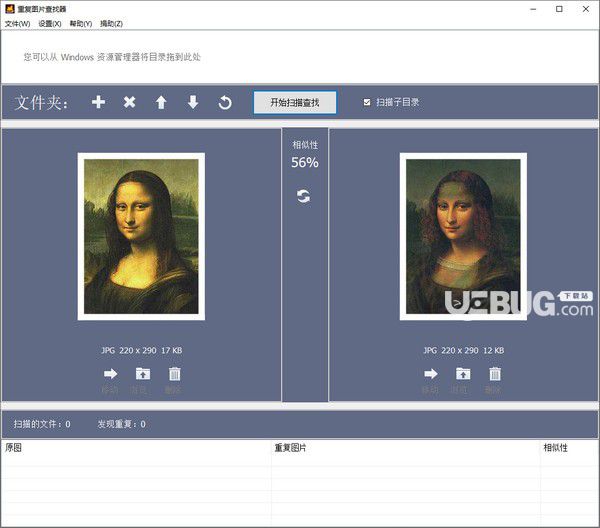600x528 pixels.
Task: Click the app icon in title bar
Action: (x=10, y=8)
